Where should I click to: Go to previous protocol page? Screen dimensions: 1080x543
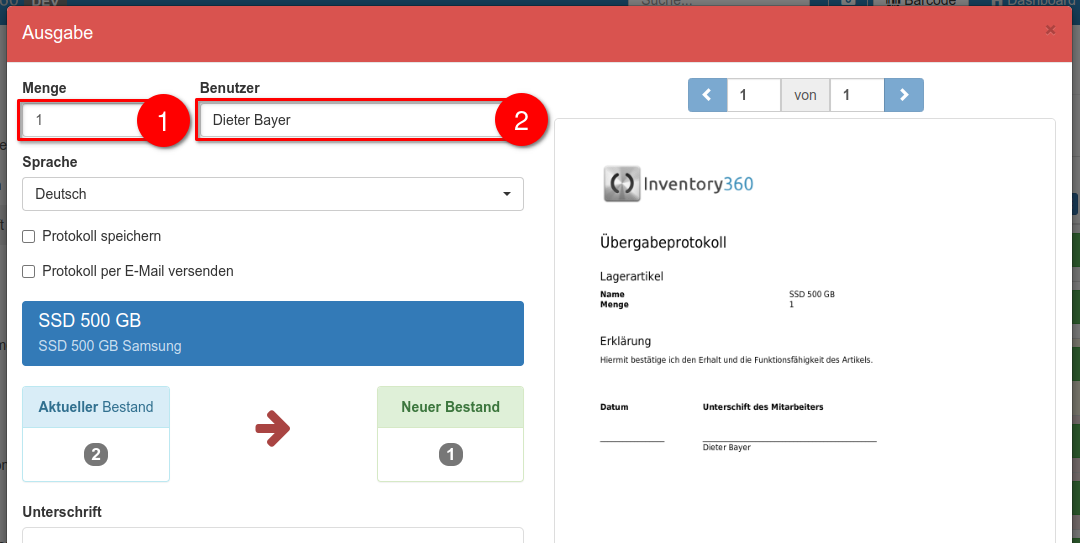707,95
